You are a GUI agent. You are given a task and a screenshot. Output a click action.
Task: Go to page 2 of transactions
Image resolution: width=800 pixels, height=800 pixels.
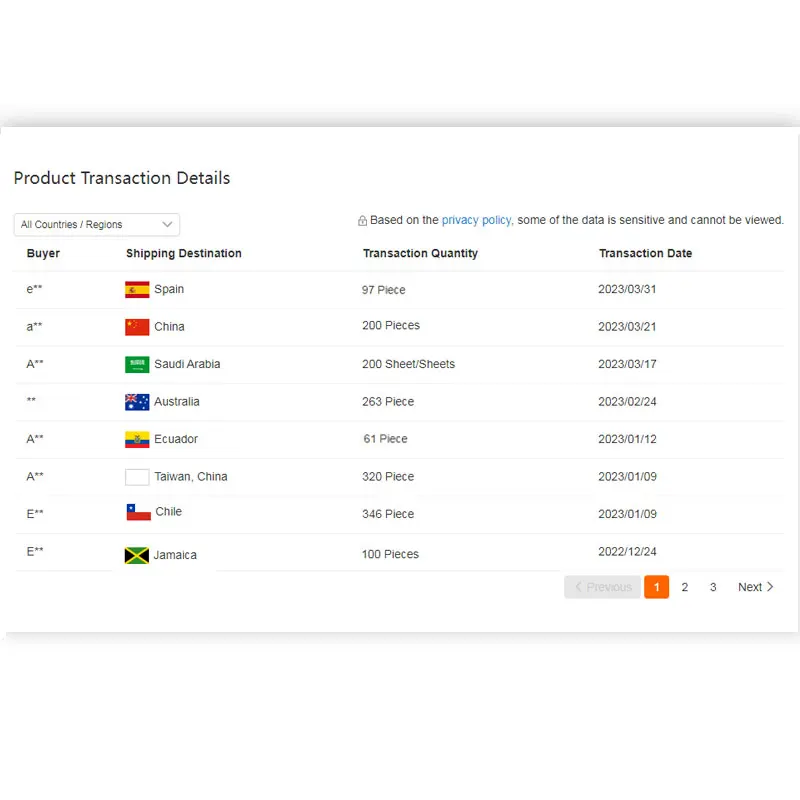(x=685, y=587)
